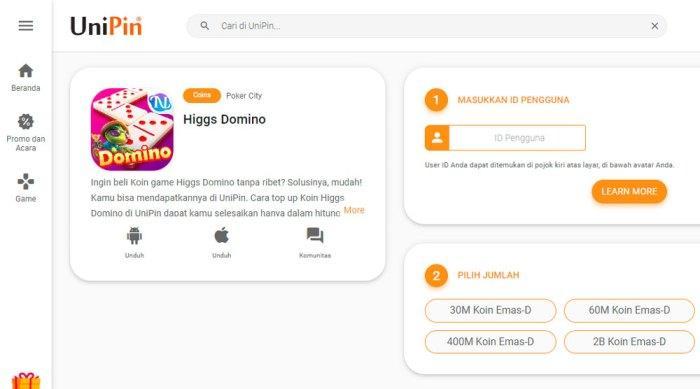
Task: Click the orange Coins tag
Action: [202, 95]
